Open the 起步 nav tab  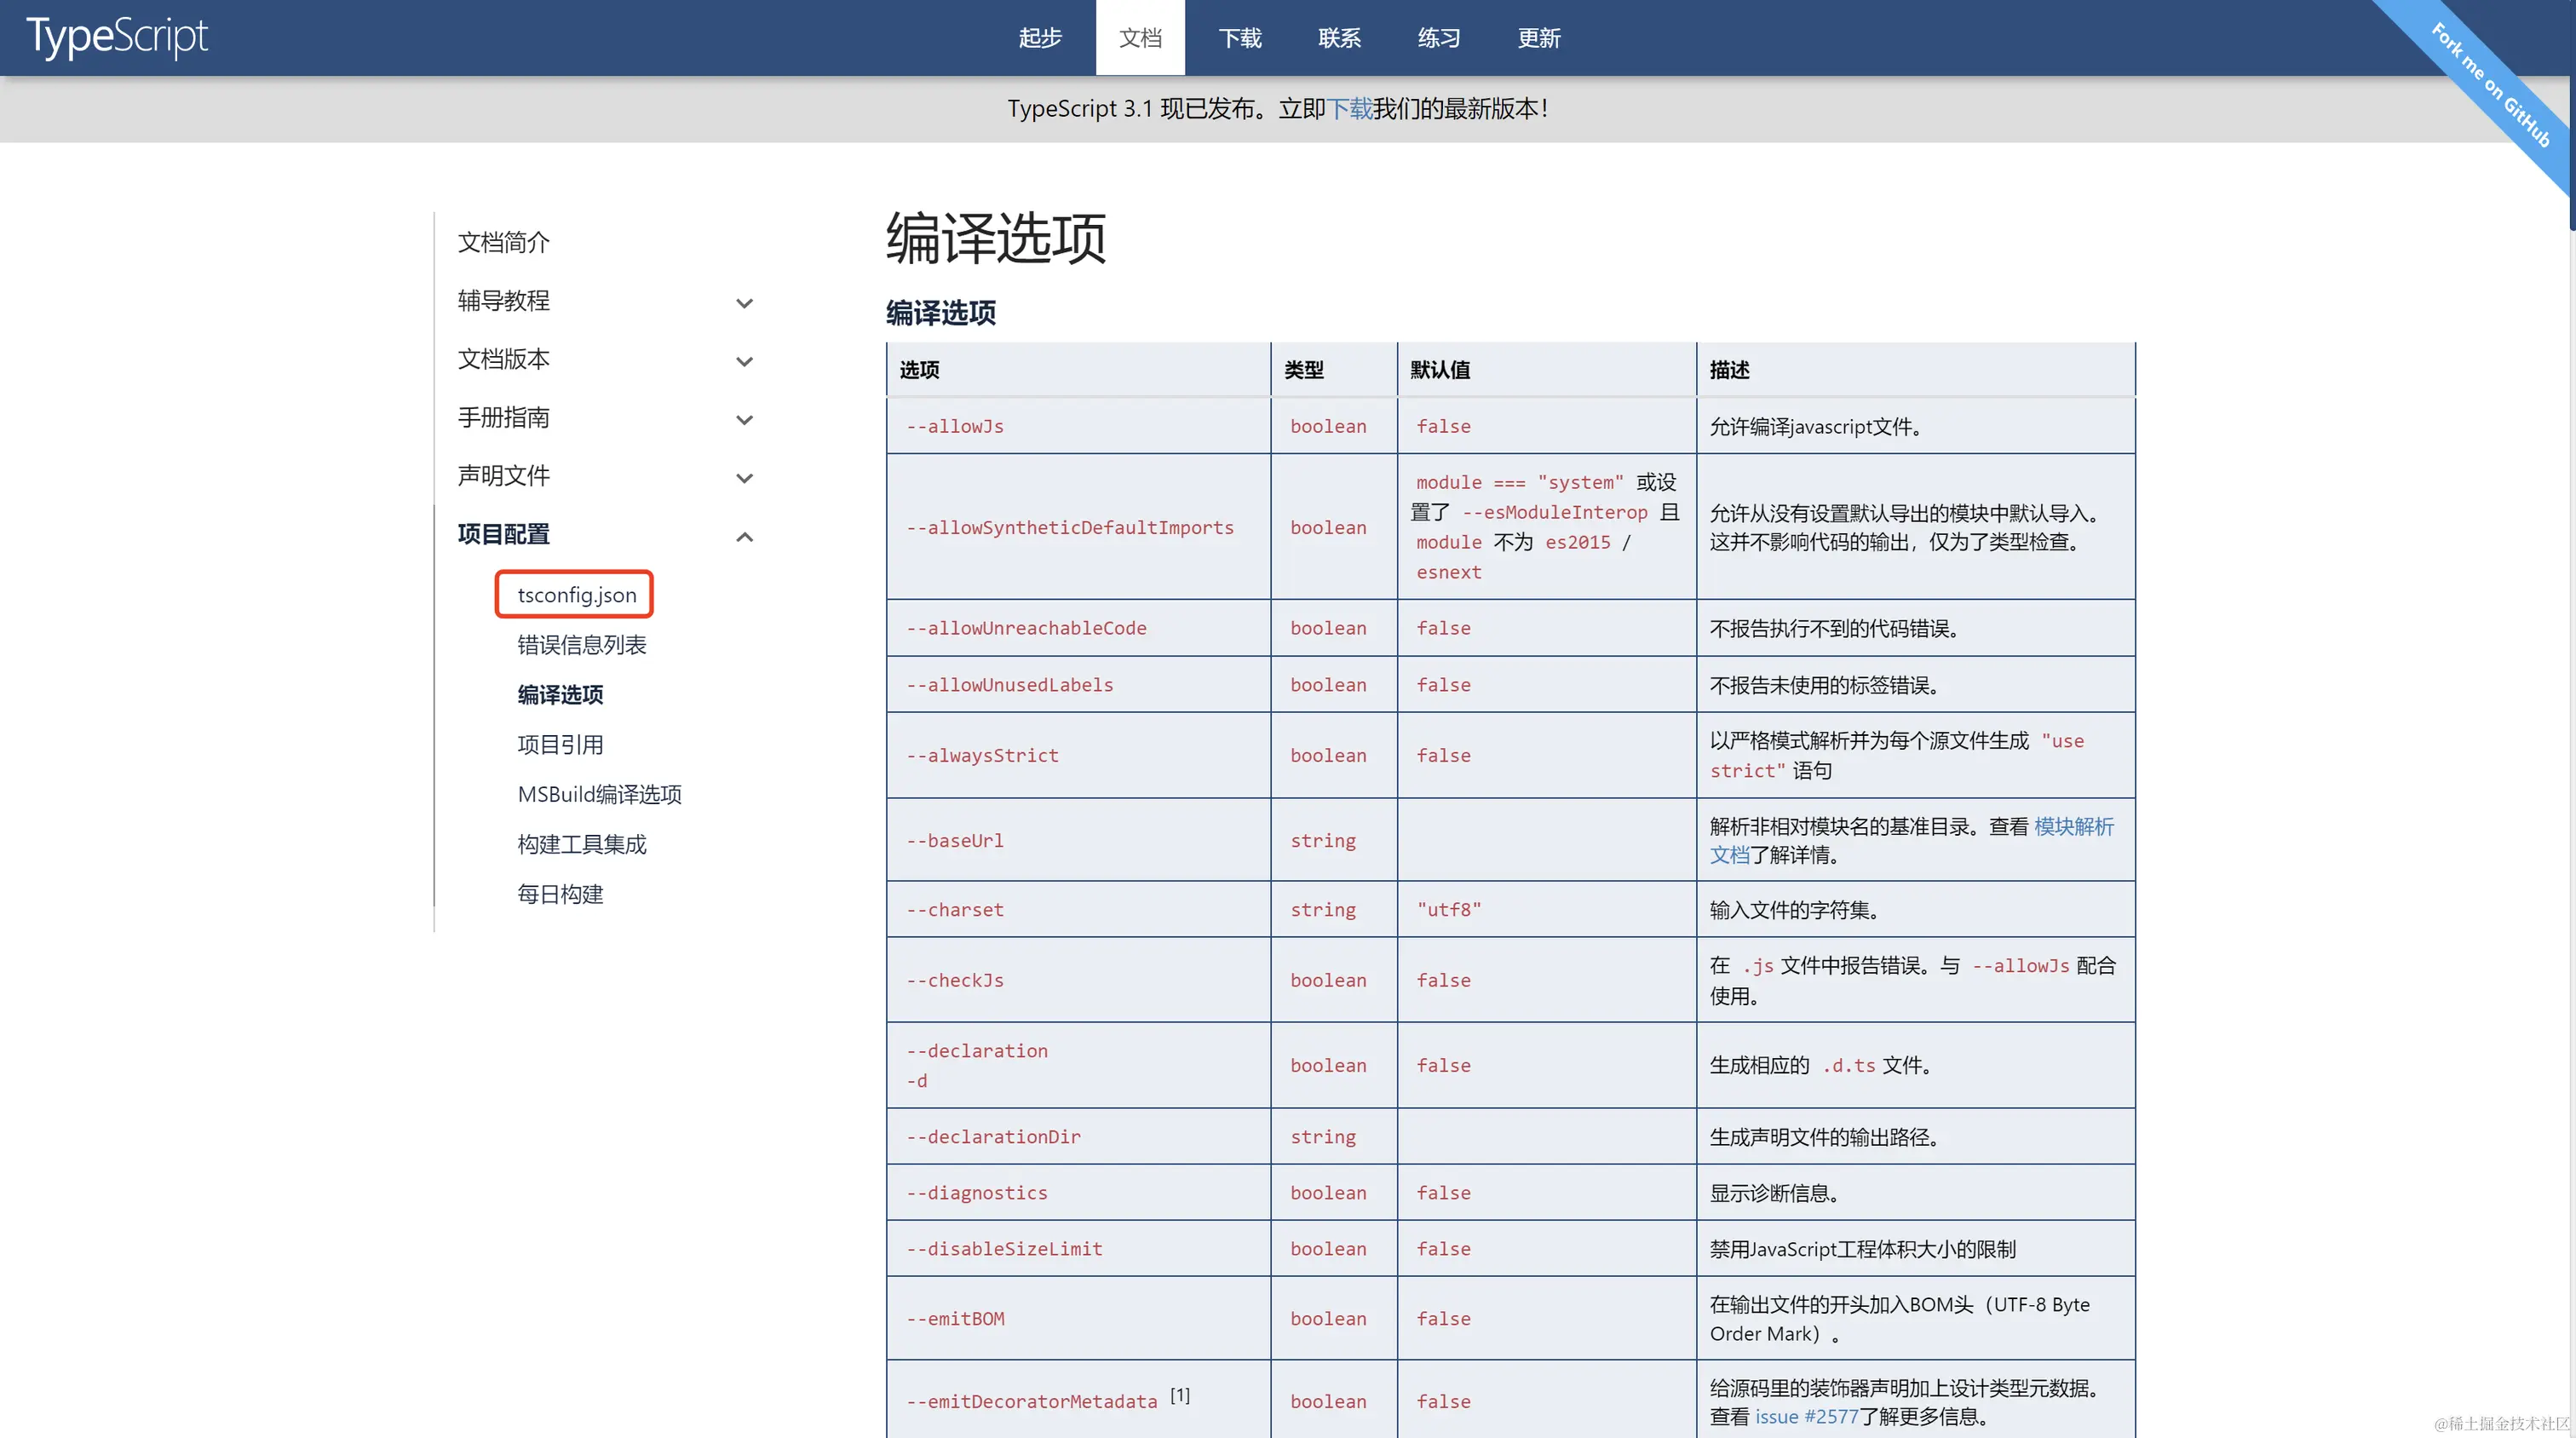[1040, 38]
